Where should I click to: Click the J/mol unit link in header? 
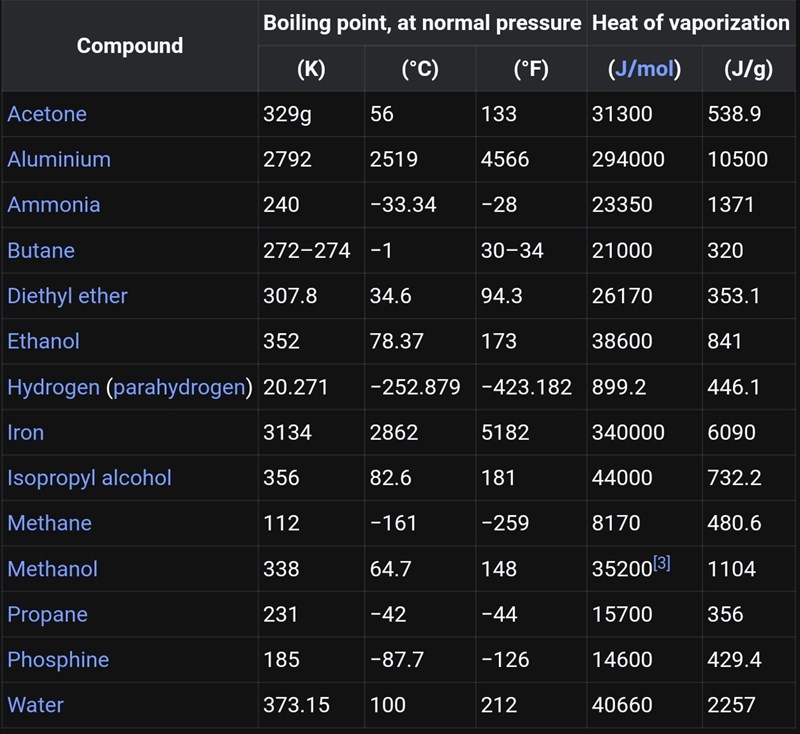[643, 70]
